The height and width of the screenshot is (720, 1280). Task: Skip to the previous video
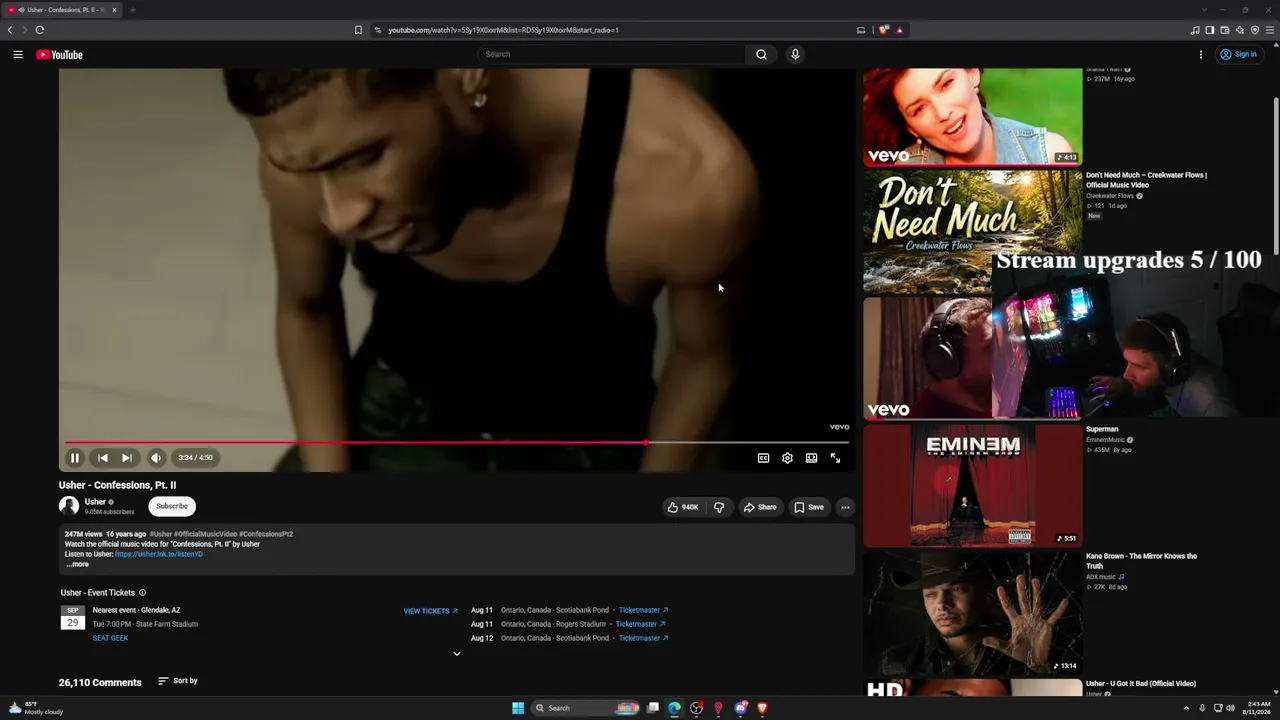pyautogui.click(x=102, y=458)
